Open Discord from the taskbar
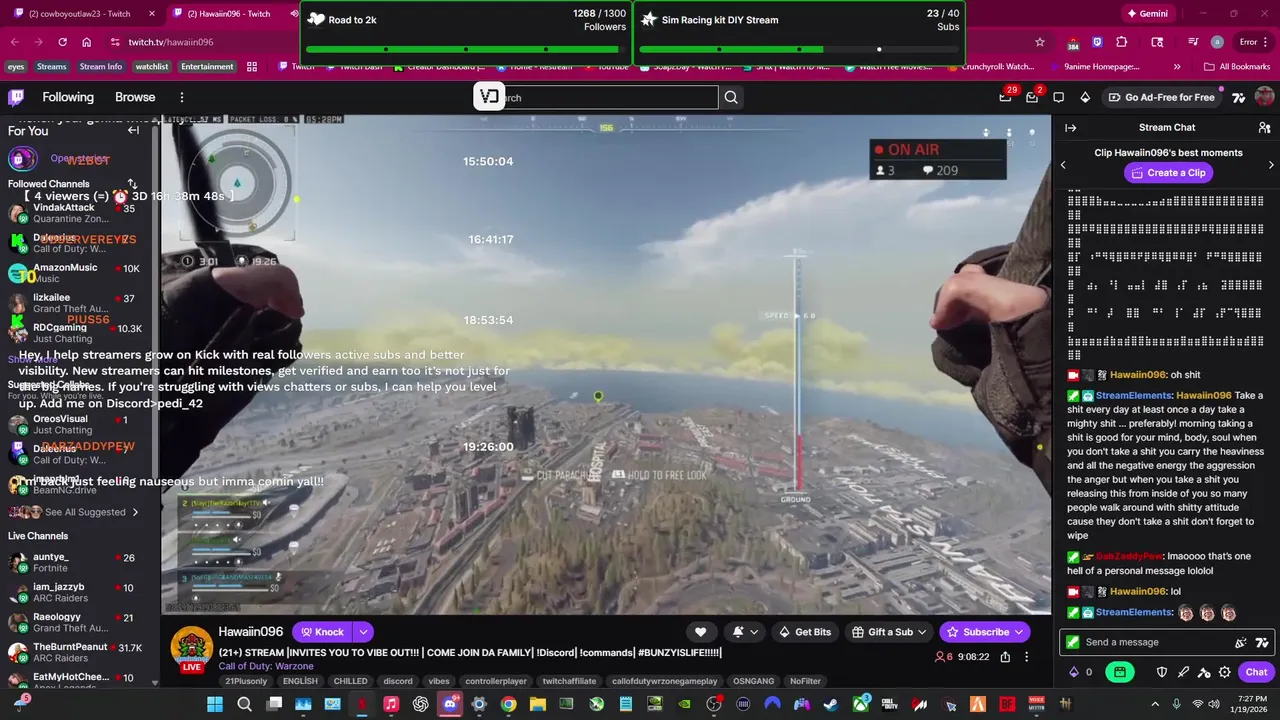The image size is (1280, 720). coord(449,704)
